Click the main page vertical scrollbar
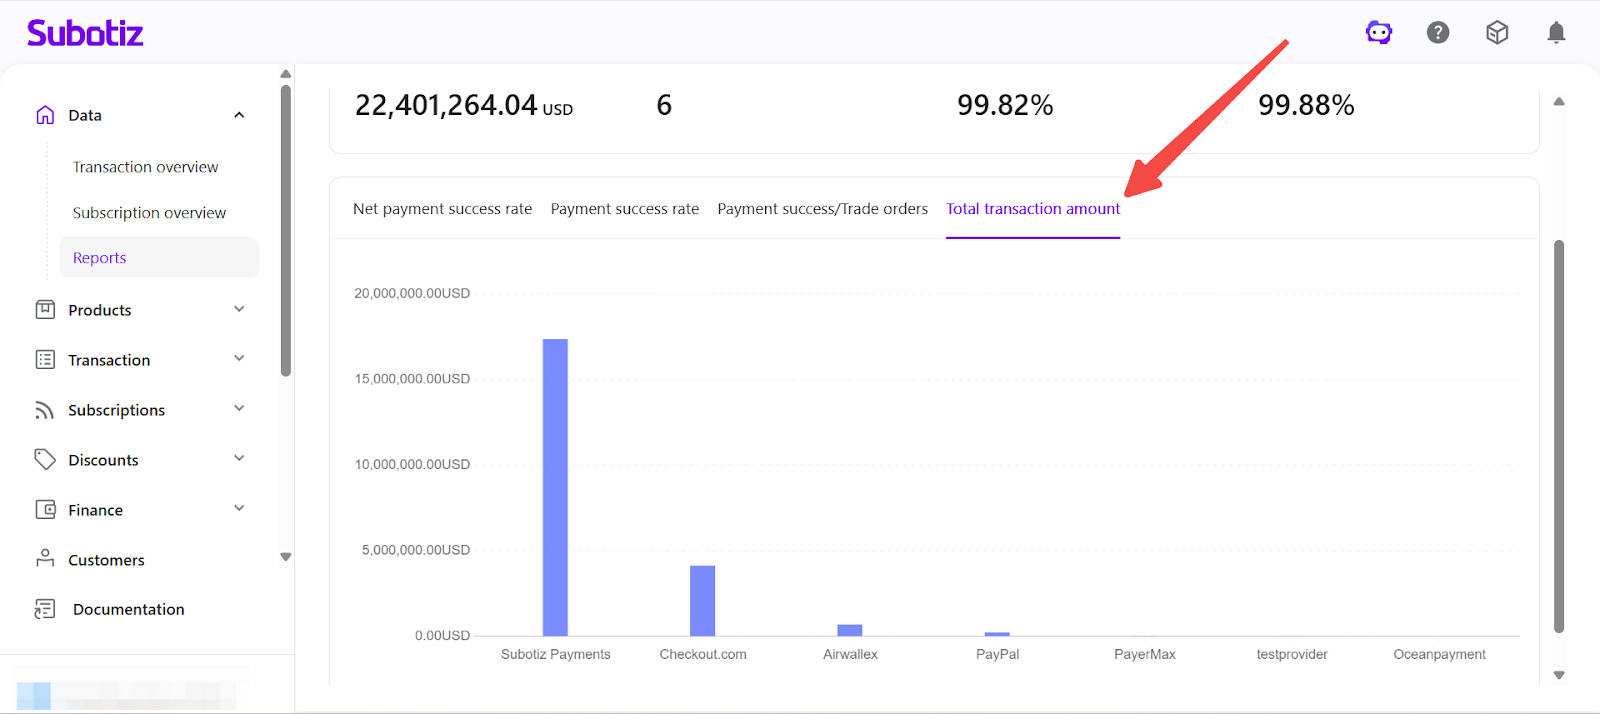Image resolution: width=1600 pixels, height=714 pixels. [x=1558, y=435]
